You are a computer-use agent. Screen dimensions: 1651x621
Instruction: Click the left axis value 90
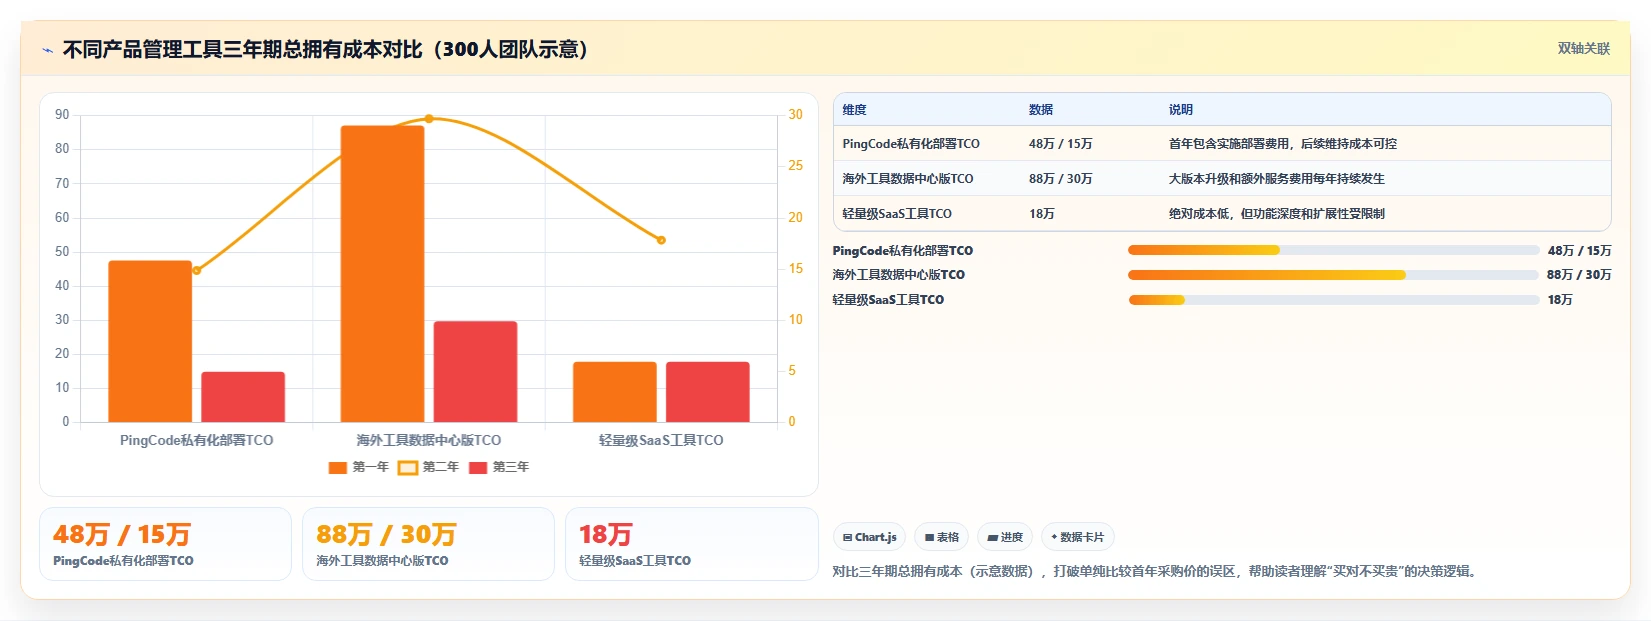(x=62, y=115)
